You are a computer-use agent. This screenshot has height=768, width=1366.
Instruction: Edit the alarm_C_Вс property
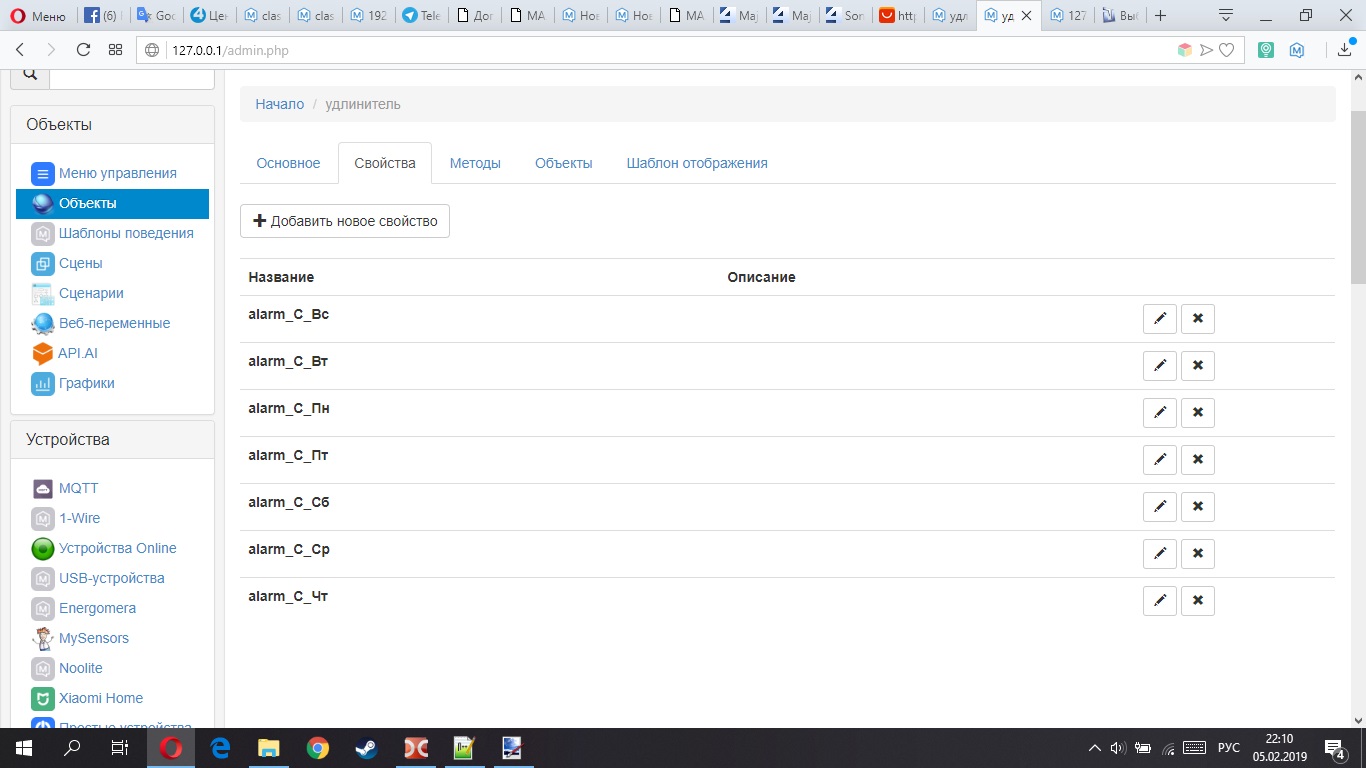pyautogui.click(x=1160, y=319)
